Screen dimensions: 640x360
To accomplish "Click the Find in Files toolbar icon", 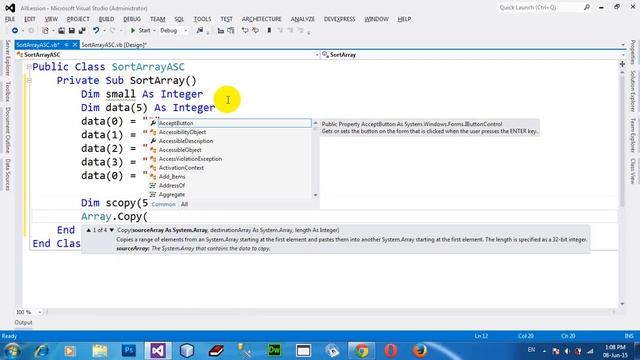I will tap(200, 31).
